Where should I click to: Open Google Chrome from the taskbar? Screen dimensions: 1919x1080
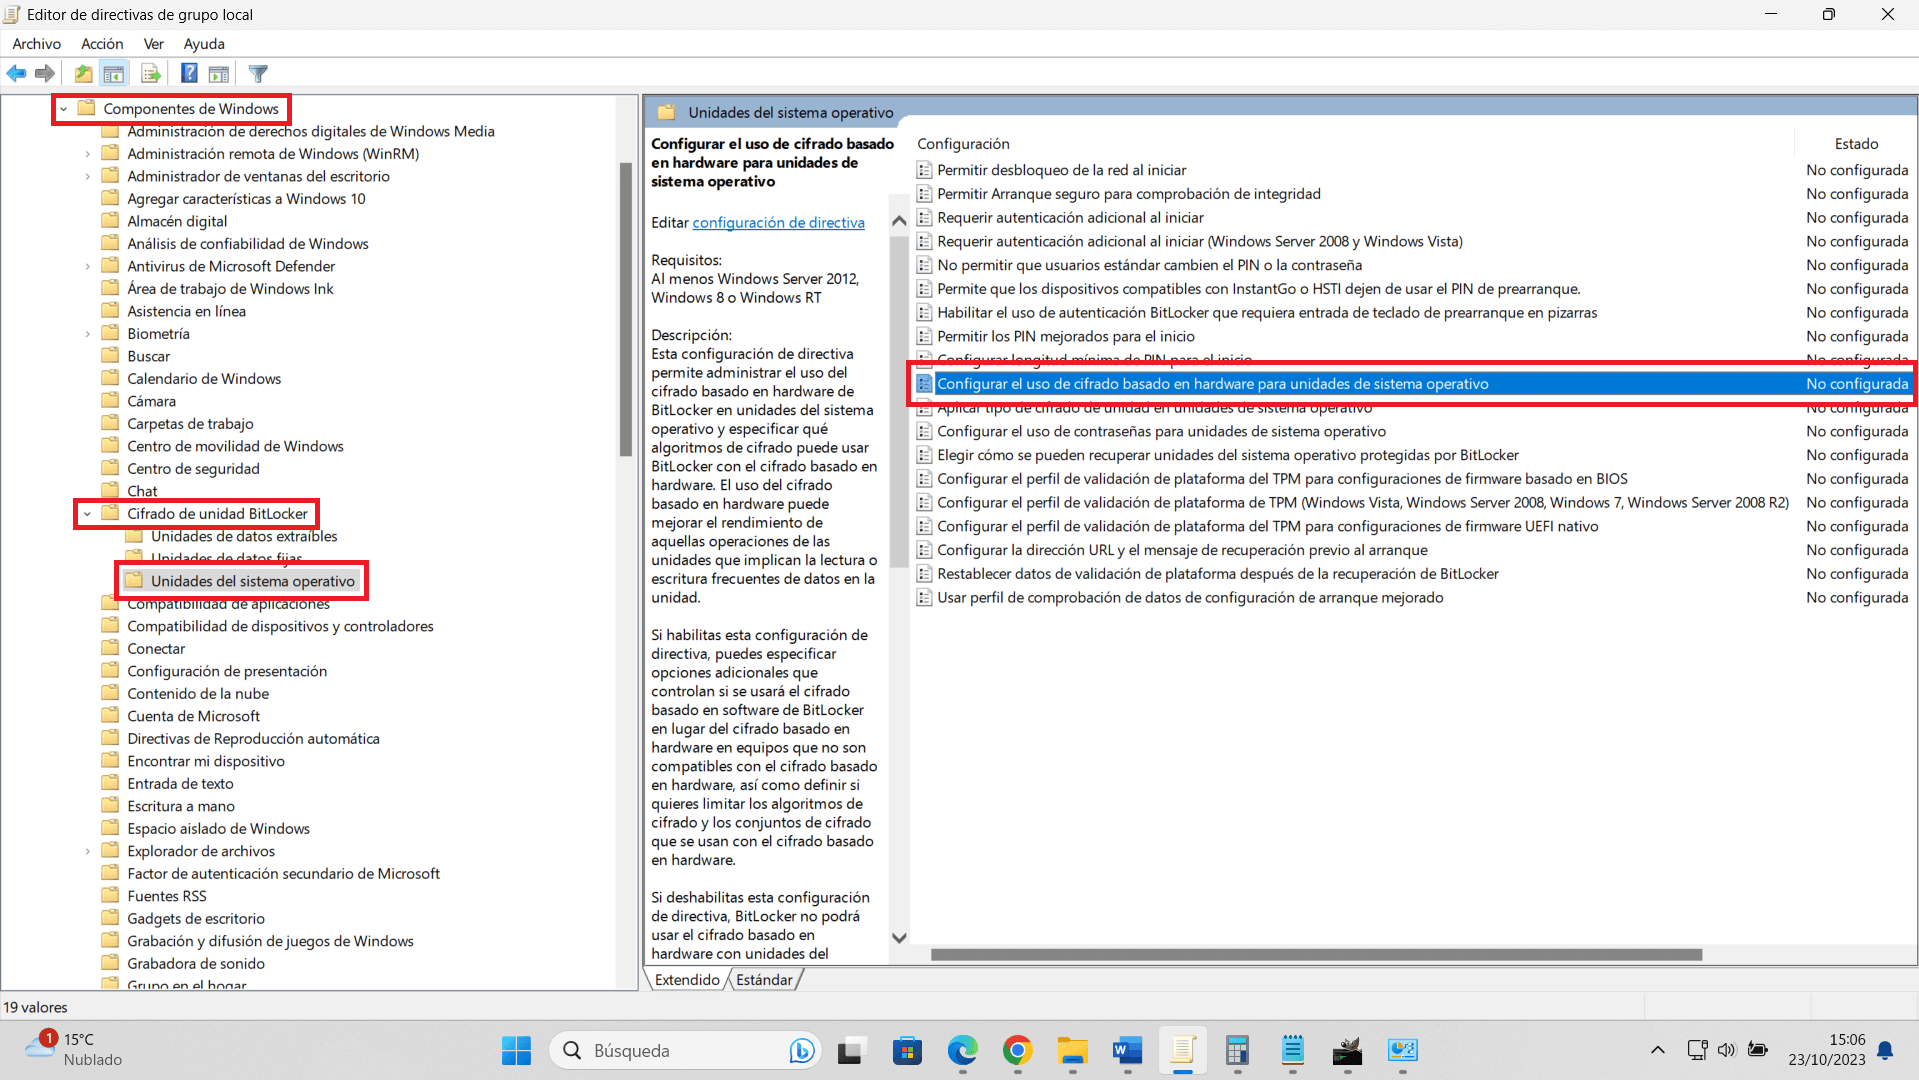(1017, 1050)
